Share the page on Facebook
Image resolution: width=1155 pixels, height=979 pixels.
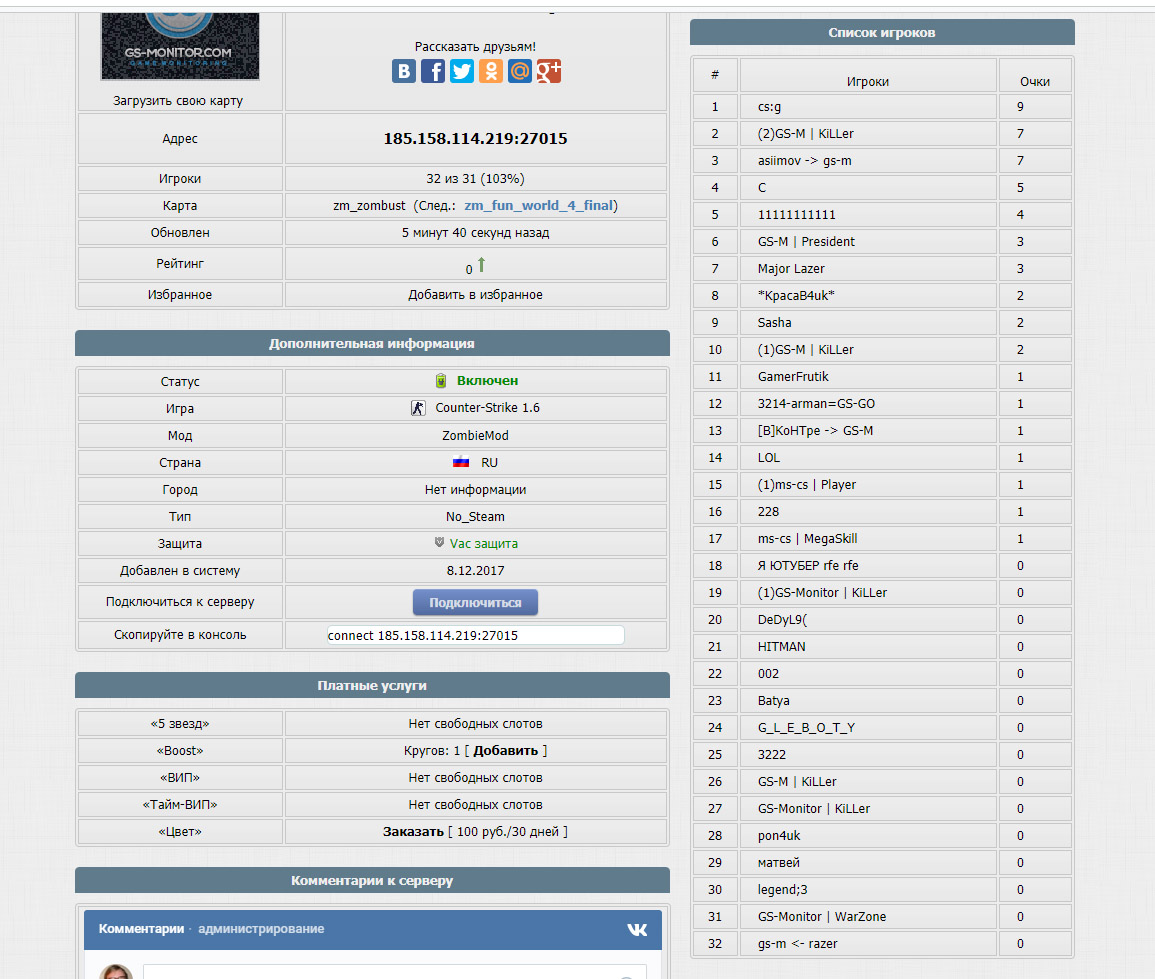433,71
